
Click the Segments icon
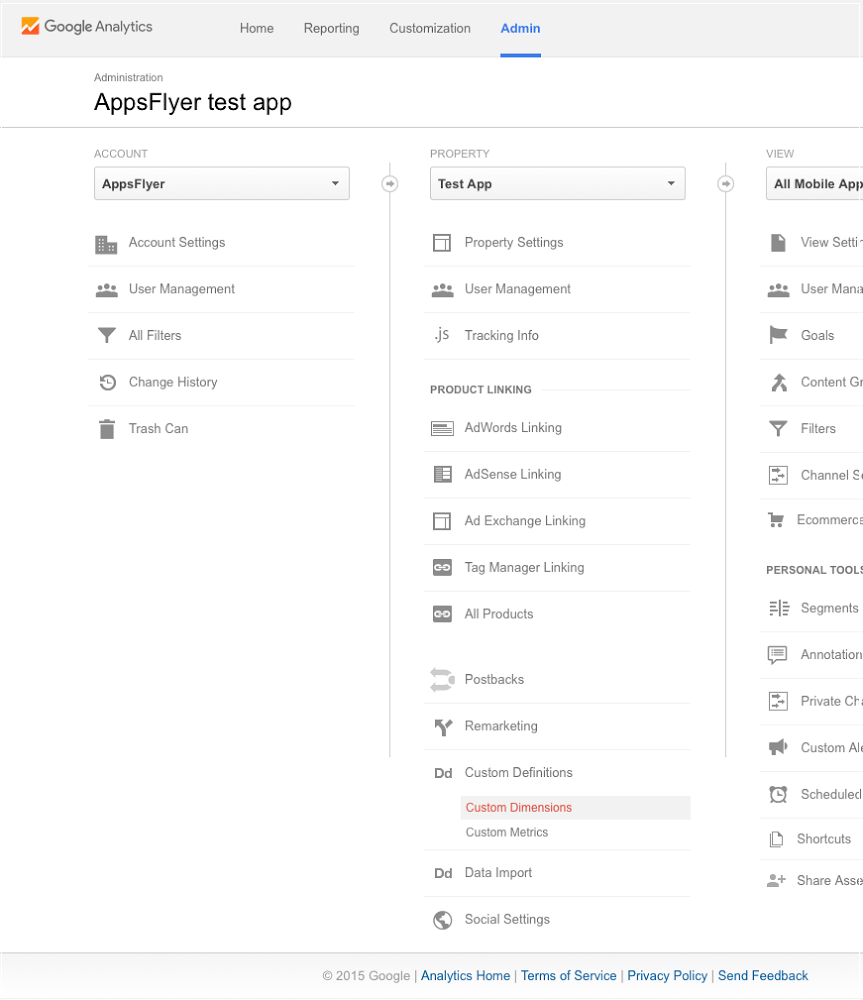click(x=779, y=608)
